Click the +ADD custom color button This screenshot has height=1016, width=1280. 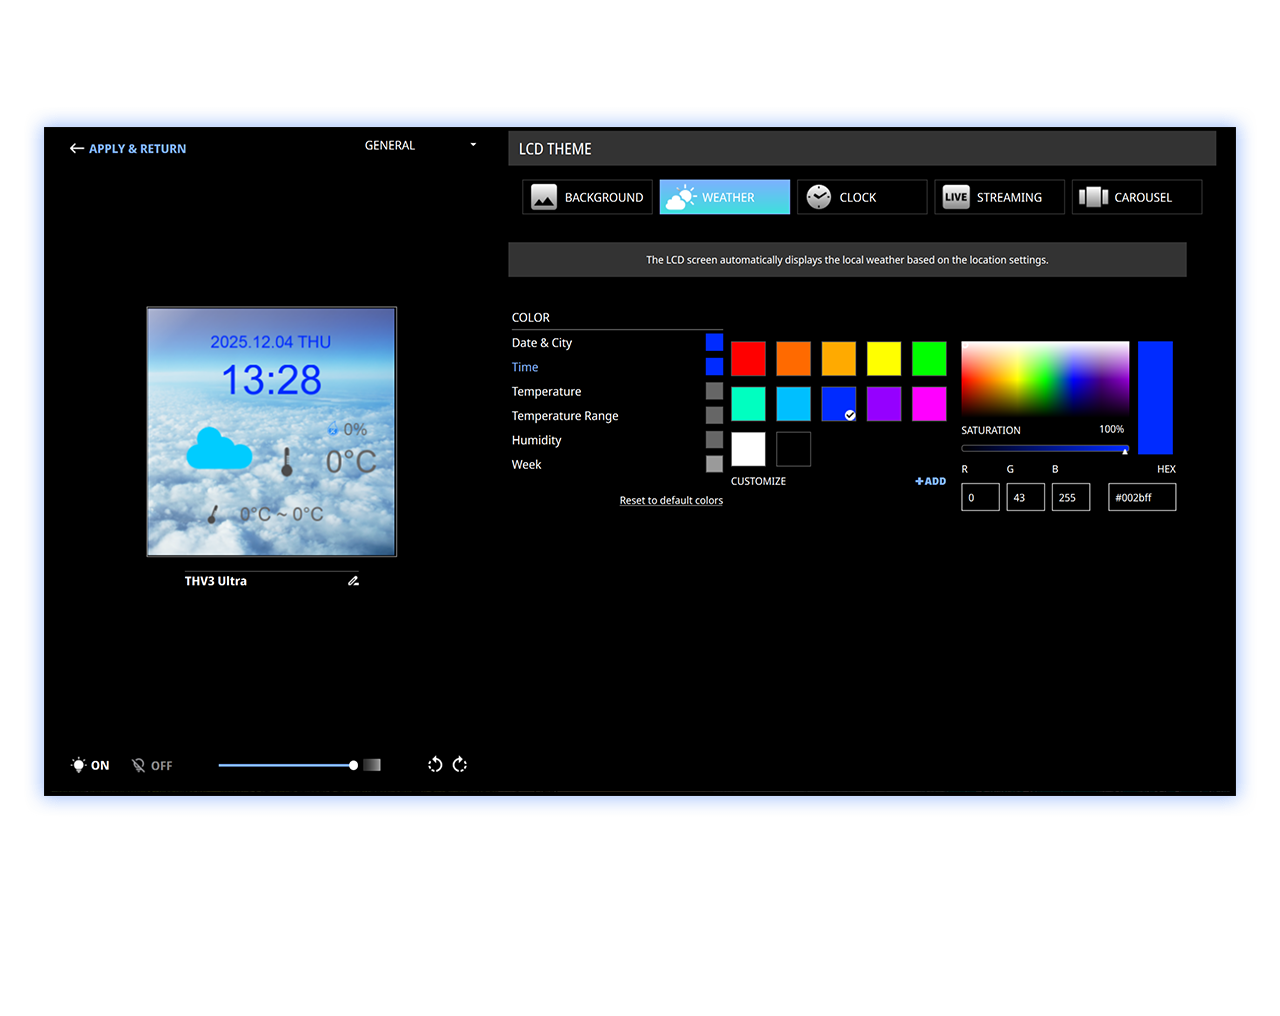pyautogui.click(x=930, y=481)
